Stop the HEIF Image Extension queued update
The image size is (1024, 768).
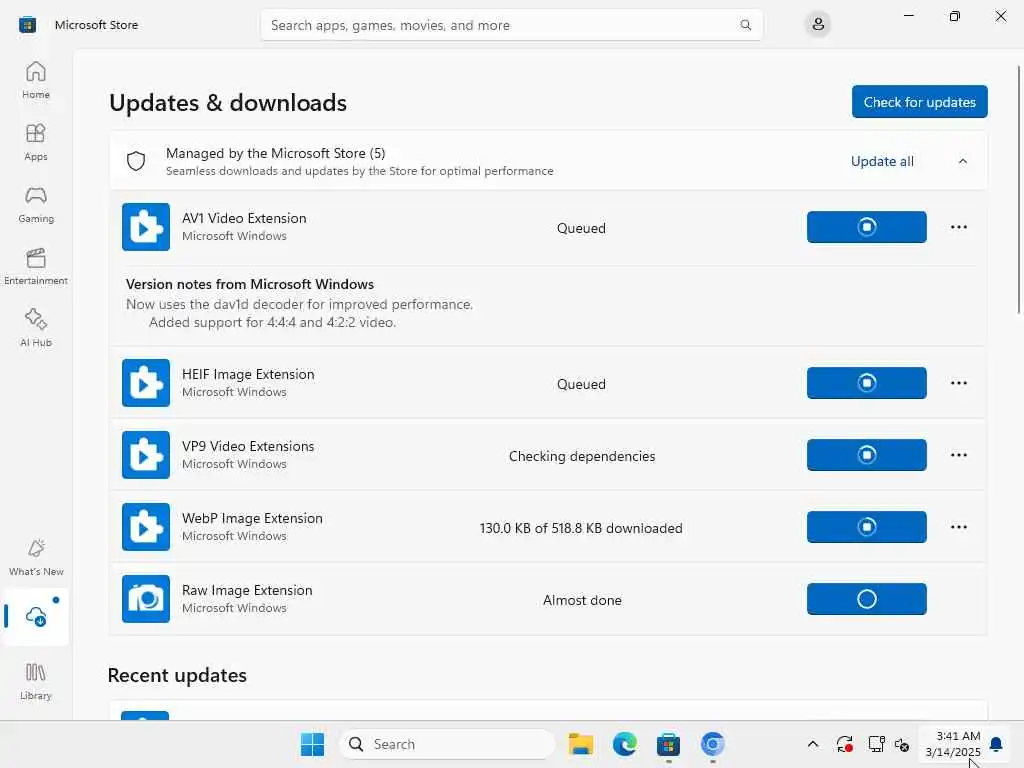coord(867,383)
